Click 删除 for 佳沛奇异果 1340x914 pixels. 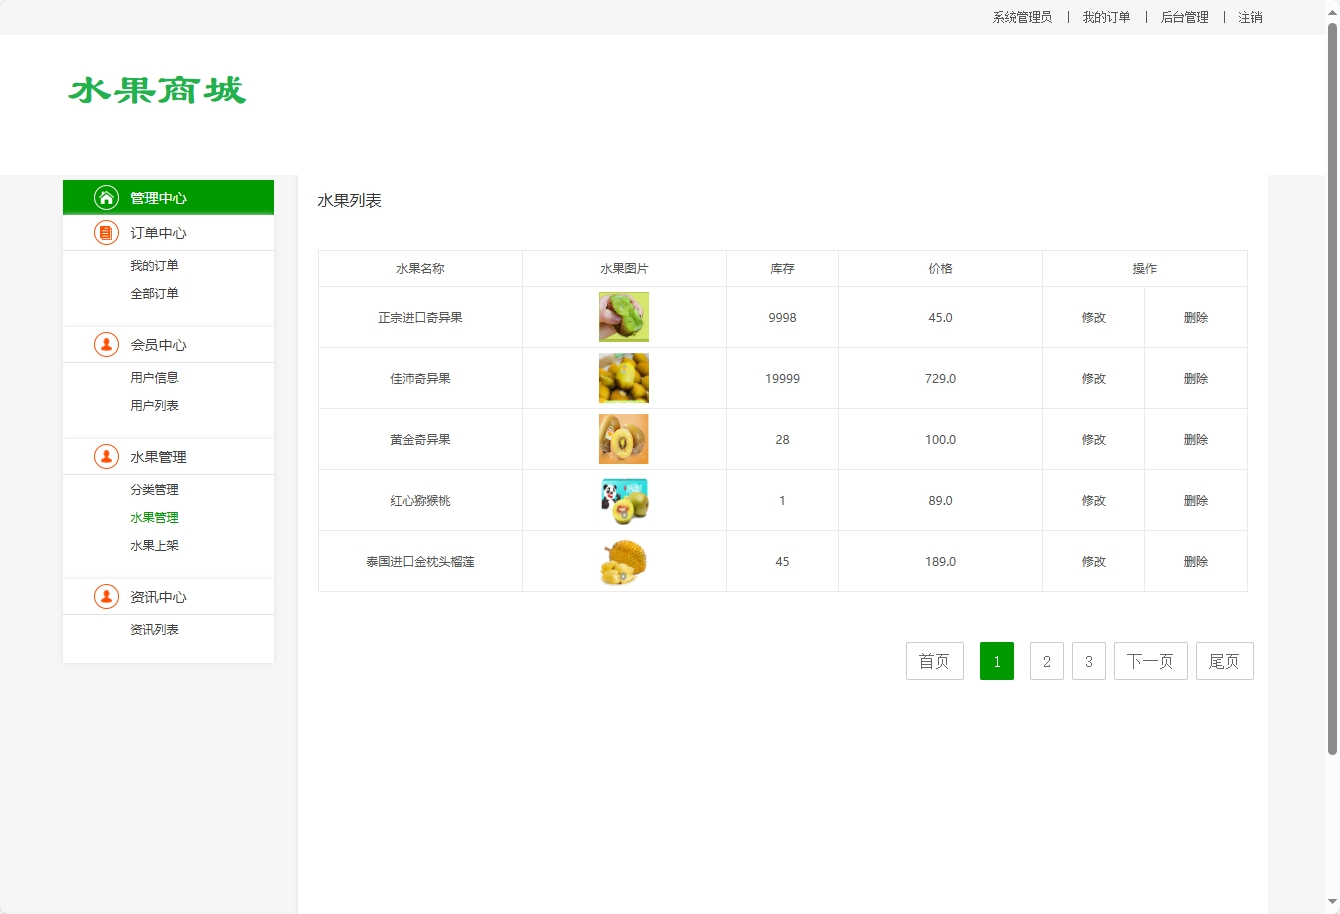coord(1196,378)
